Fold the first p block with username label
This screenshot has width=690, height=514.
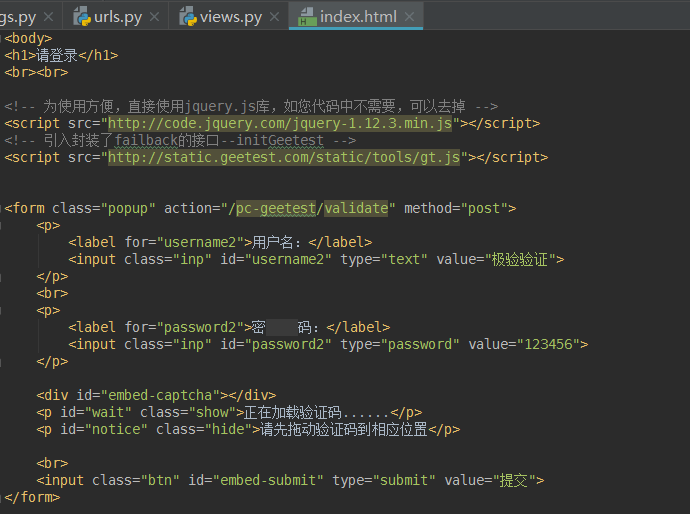(1, 225)
